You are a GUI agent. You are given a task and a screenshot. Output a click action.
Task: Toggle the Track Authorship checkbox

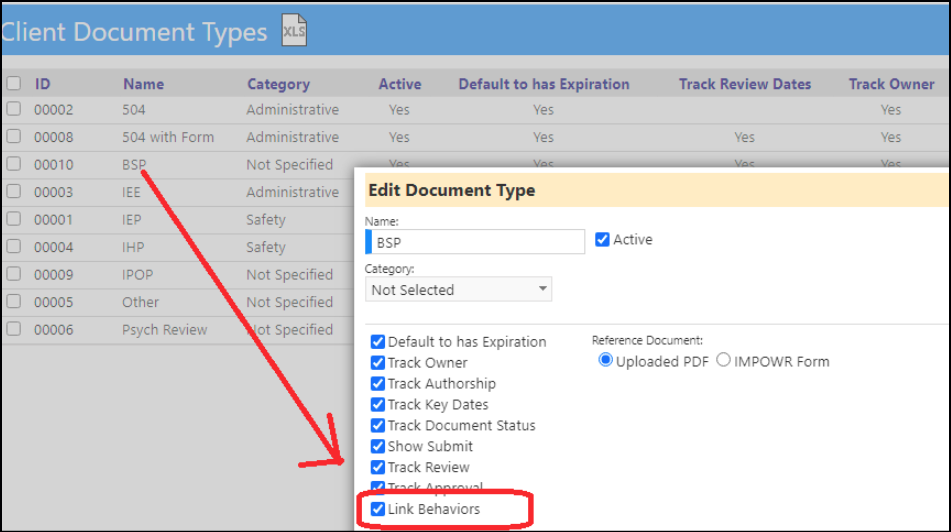[x=377, y=383]
